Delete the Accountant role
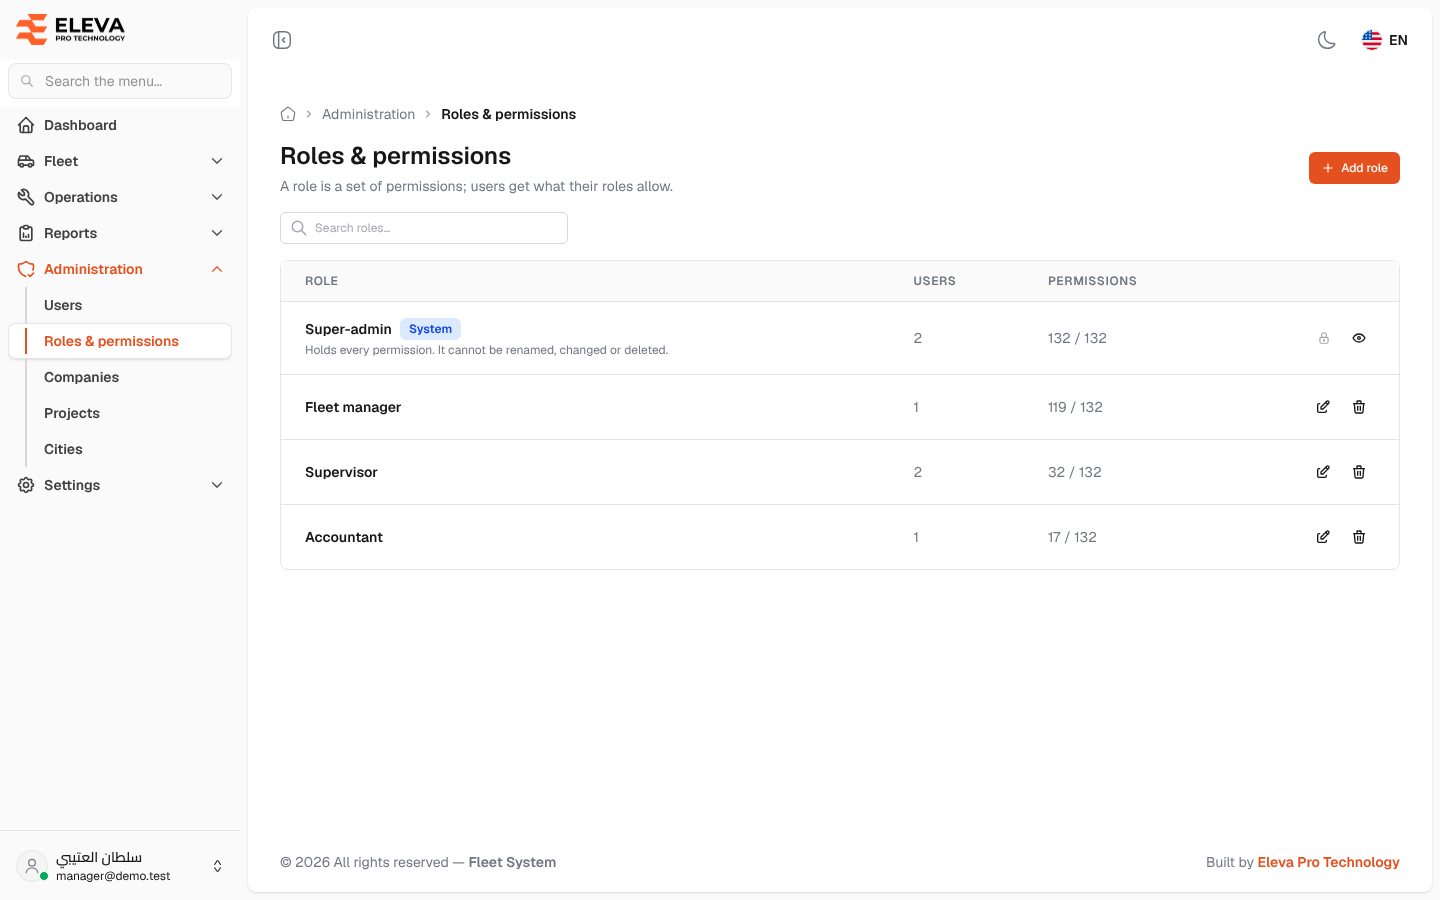The image size is (1440, 900). (1359, 537)
